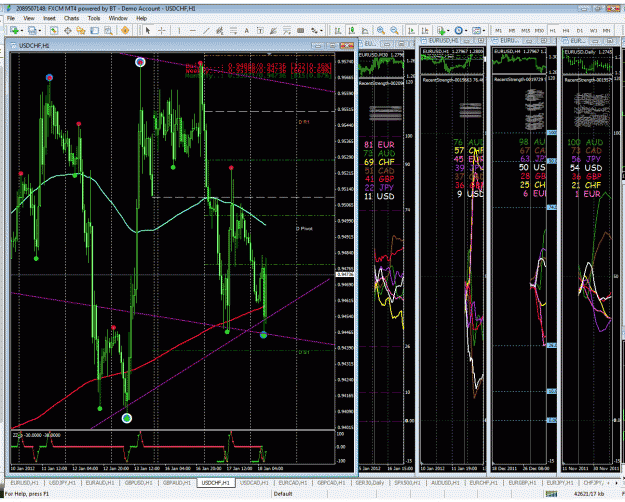Toggle the Navigator window with star-folder icon
This screenshot has width=625, height=502.
click(81, 30)
